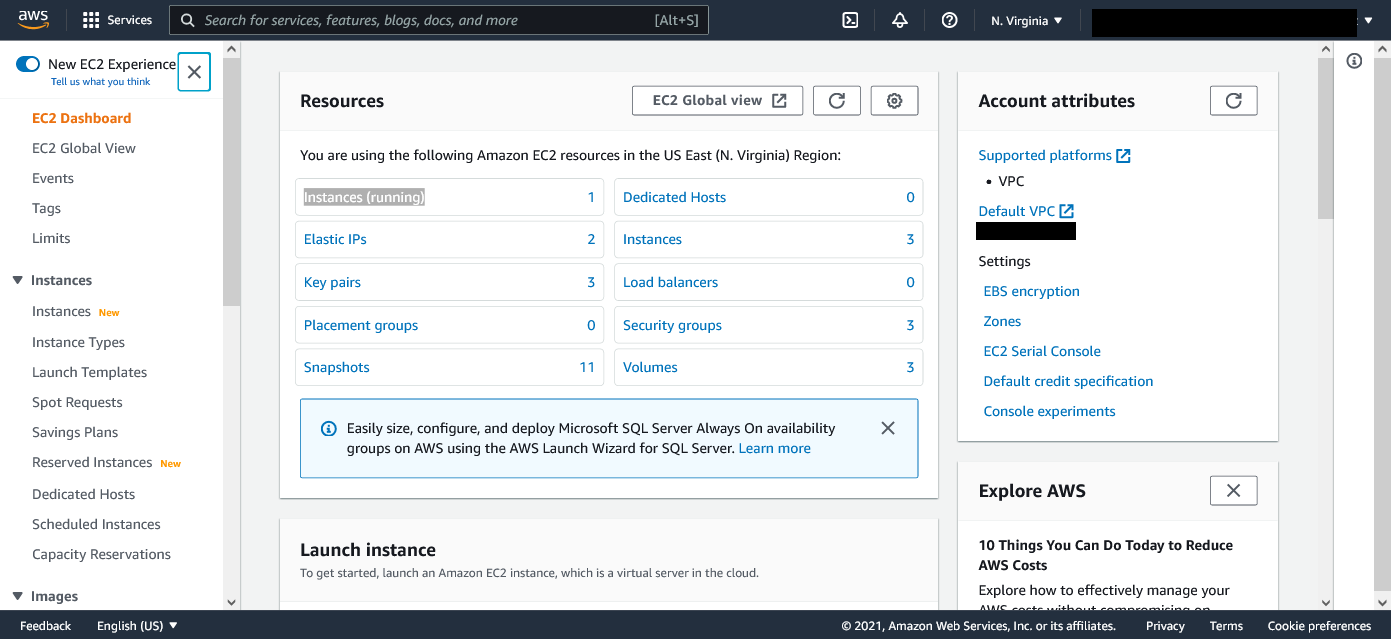Open Key pairs resource link
This screenshot has width=1391, height=639.
[332, 283]
